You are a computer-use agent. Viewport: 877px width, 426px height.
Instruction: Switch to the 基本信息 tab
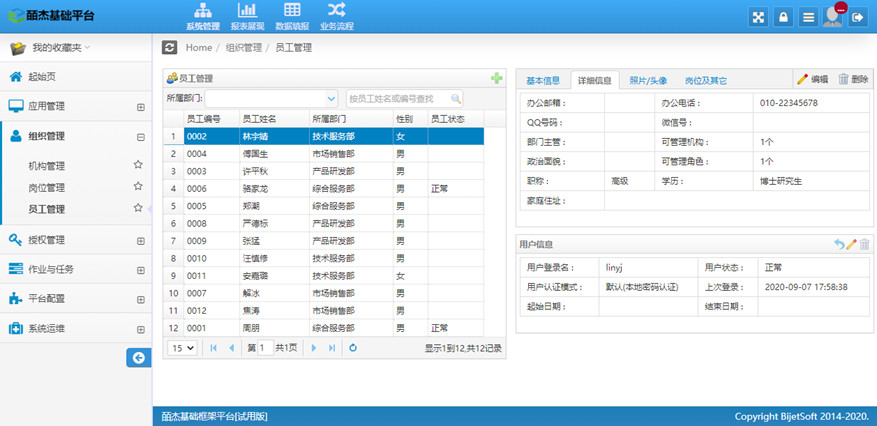pyautogui.click(x=543, y=80)
